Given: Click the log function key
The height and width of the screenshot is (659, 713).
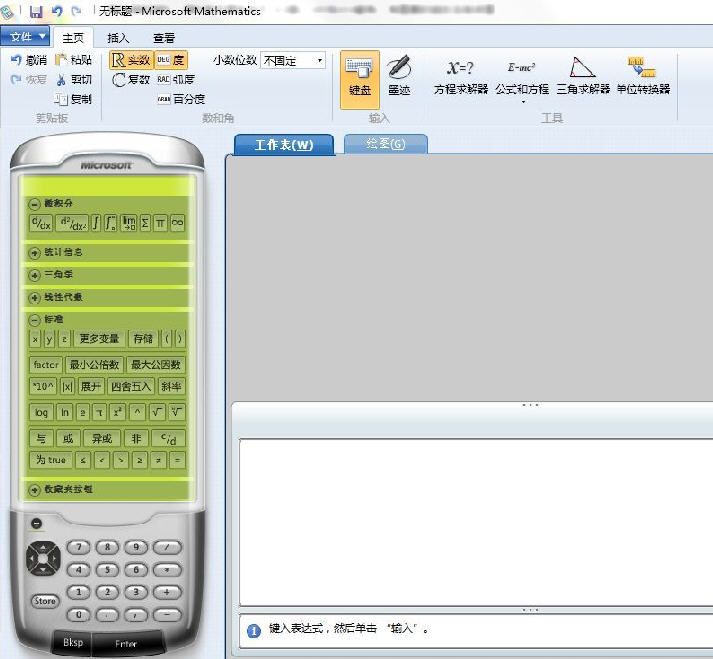Looking at the screenshot, I should 41,413.
